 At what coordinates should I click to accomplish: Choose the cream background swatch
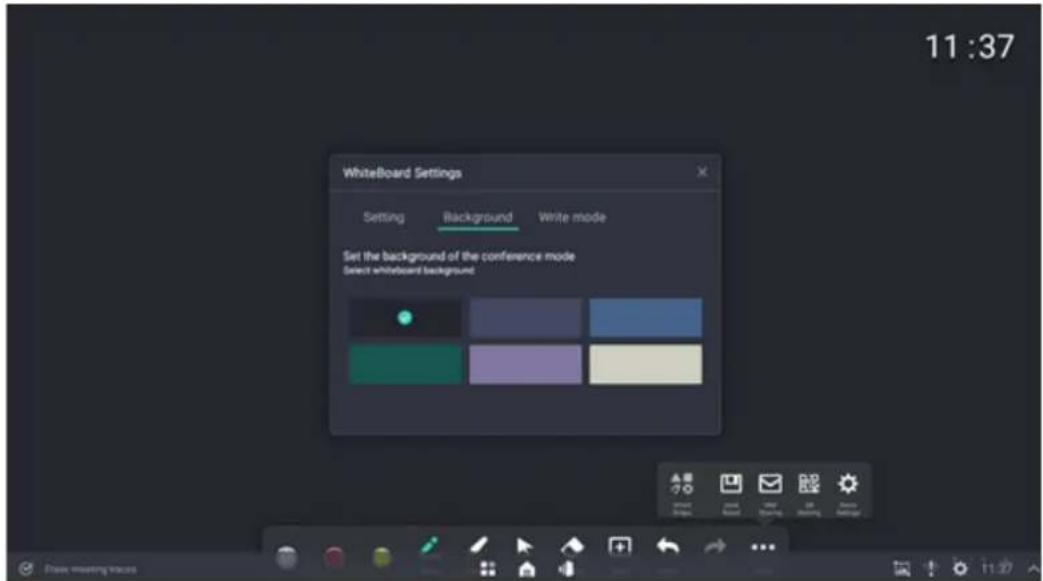(x=645, y=364)
